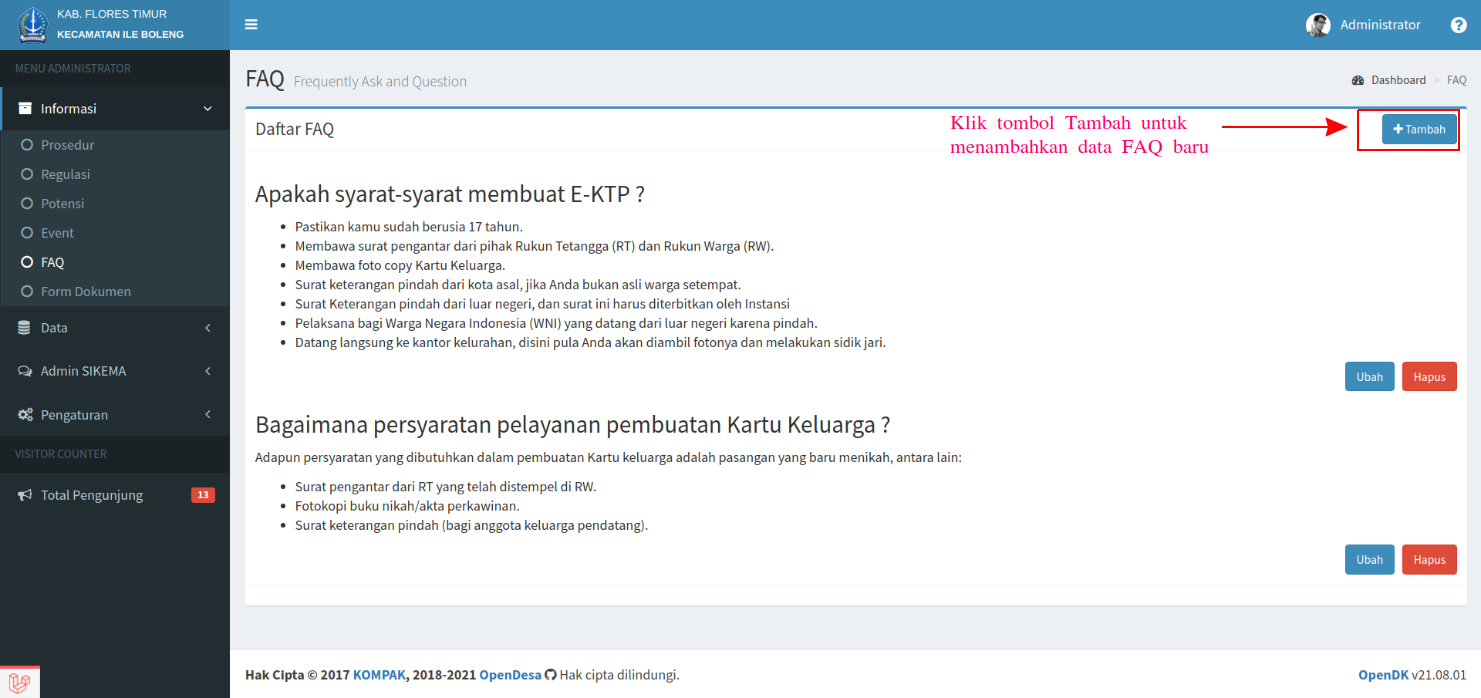Click the megaphone icon beside Total Pengunjung
This screenshot has width=1481, height=698.
click(x=23, y=494)
